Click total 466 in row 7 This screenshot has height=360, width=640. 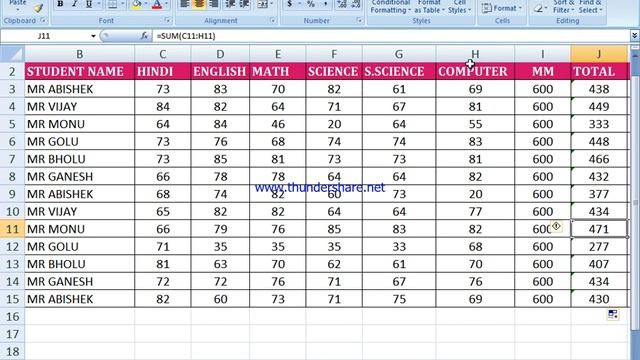click(599, 159)
